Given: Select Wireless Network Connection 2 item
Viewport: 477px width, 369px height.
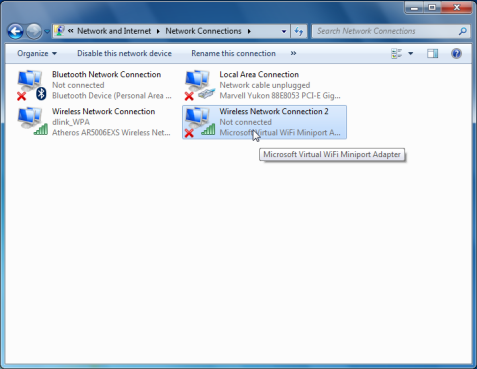Looking at the screenshot, I should pyautogui.click(x=264, y=122).
